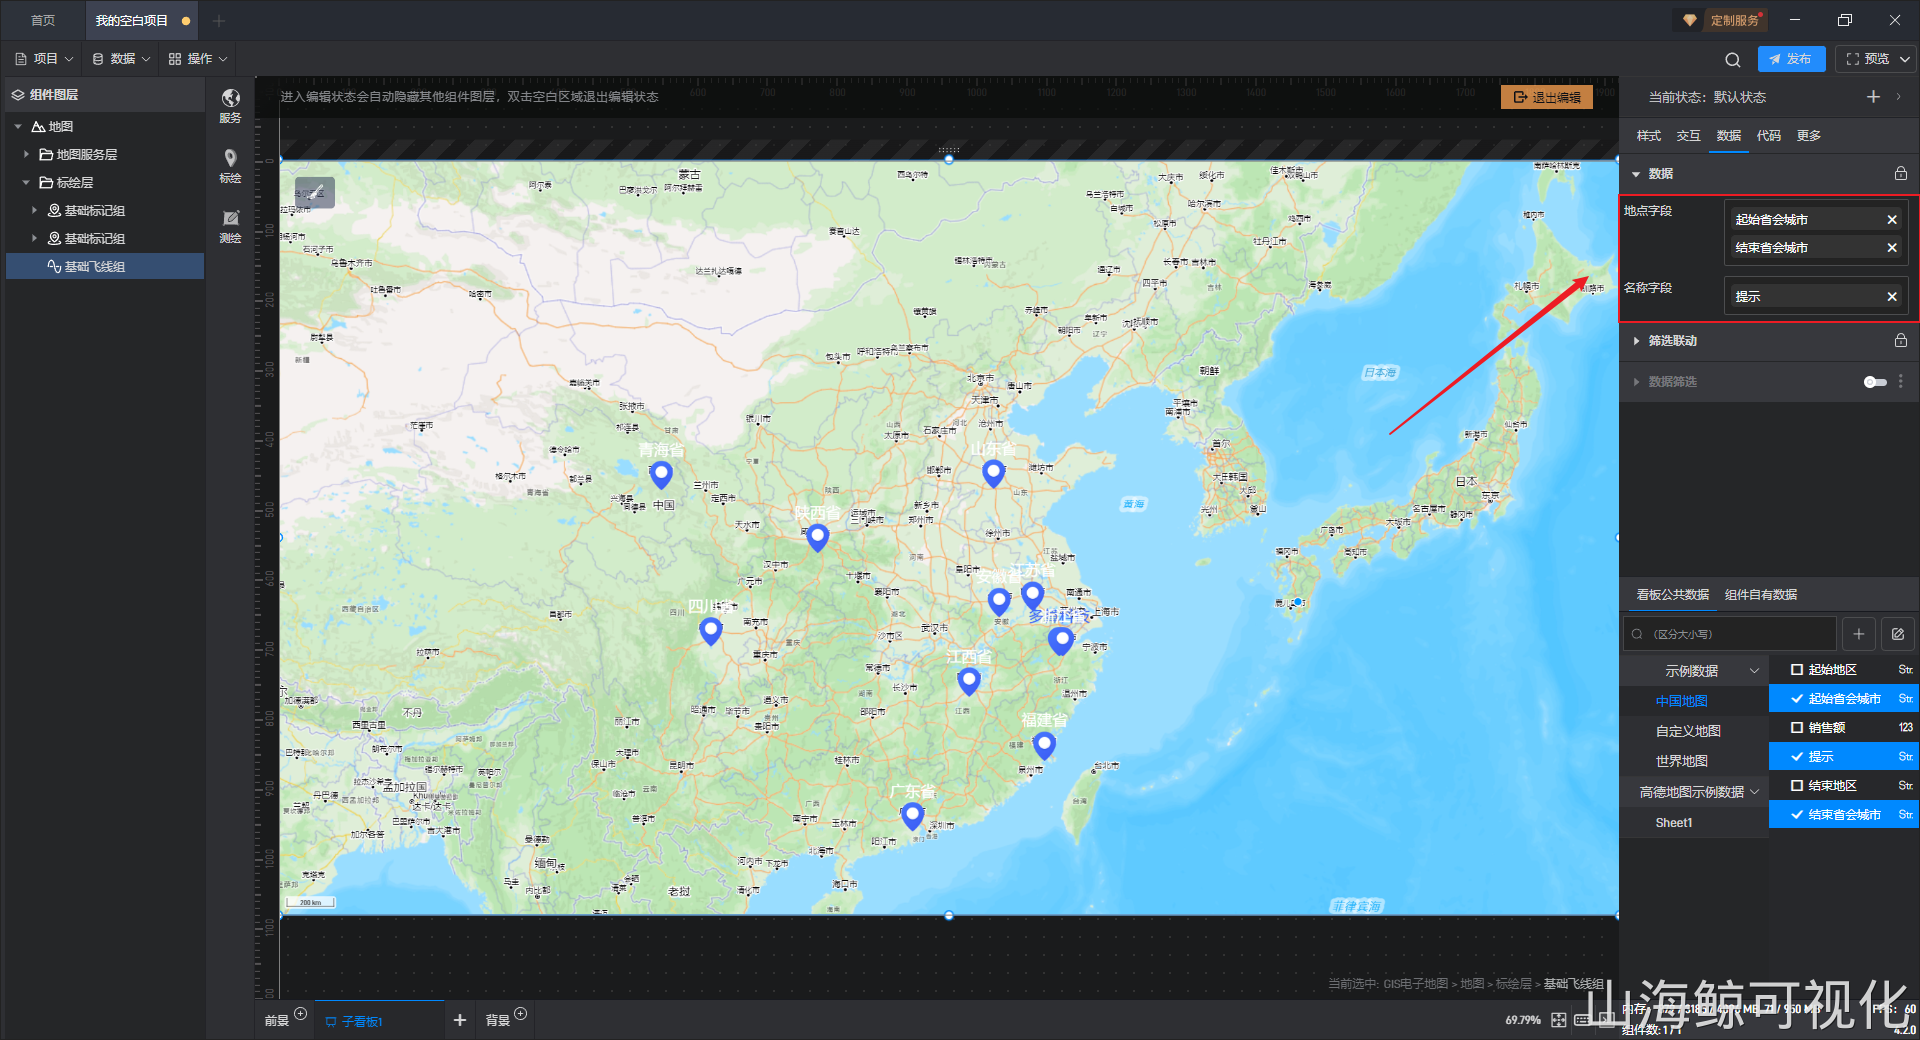Image resolution: width=1920 pixels, height=1040 pixels.
Task: Go to the 首页 tab
Action: (x=43, y=20)
